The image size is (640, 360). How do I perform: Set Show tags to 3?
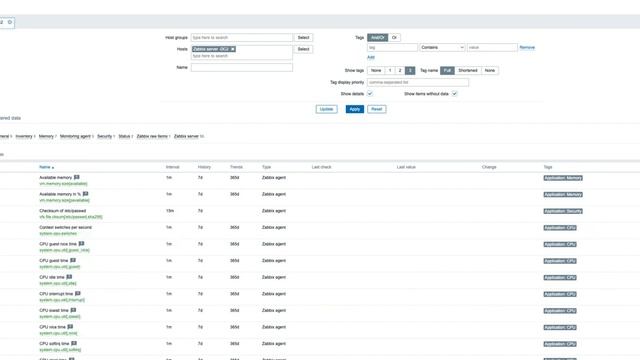coord(410,71)
